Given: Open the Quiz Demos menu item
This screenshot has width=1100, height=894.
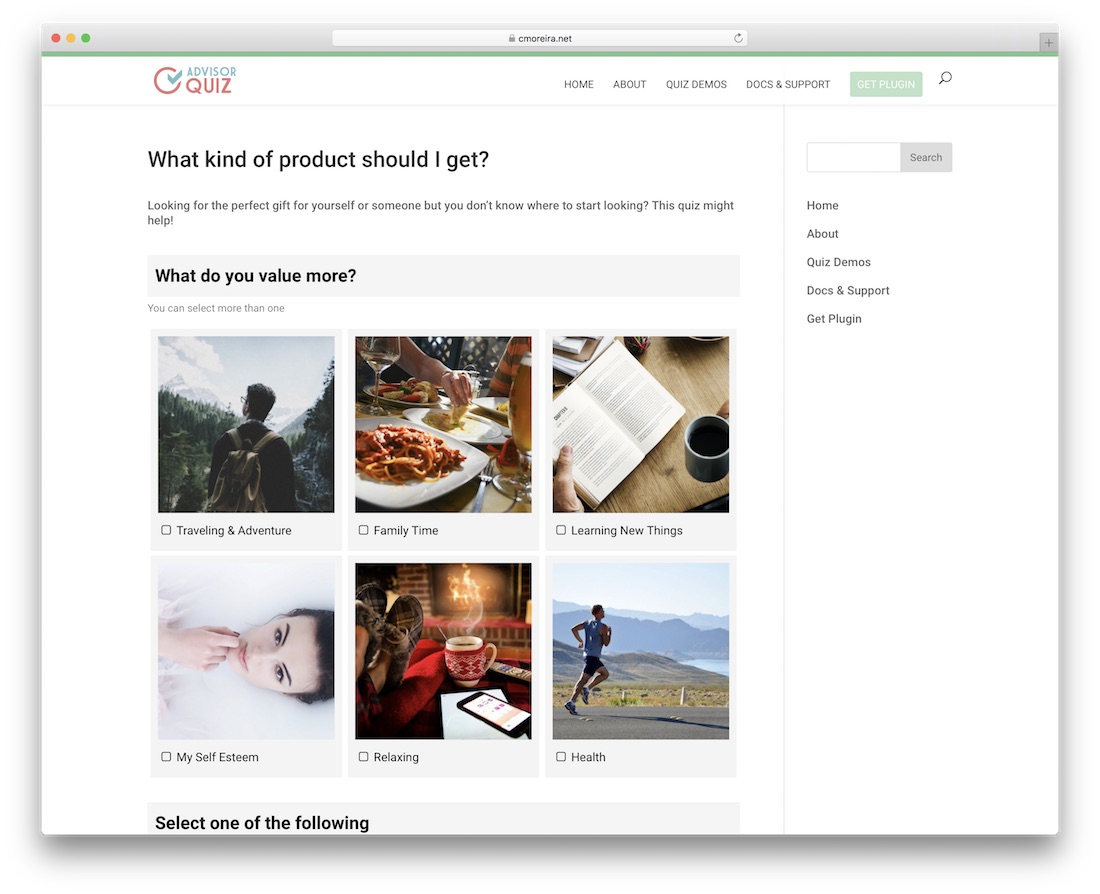Looking at the screenshot, I should (696, 84).
